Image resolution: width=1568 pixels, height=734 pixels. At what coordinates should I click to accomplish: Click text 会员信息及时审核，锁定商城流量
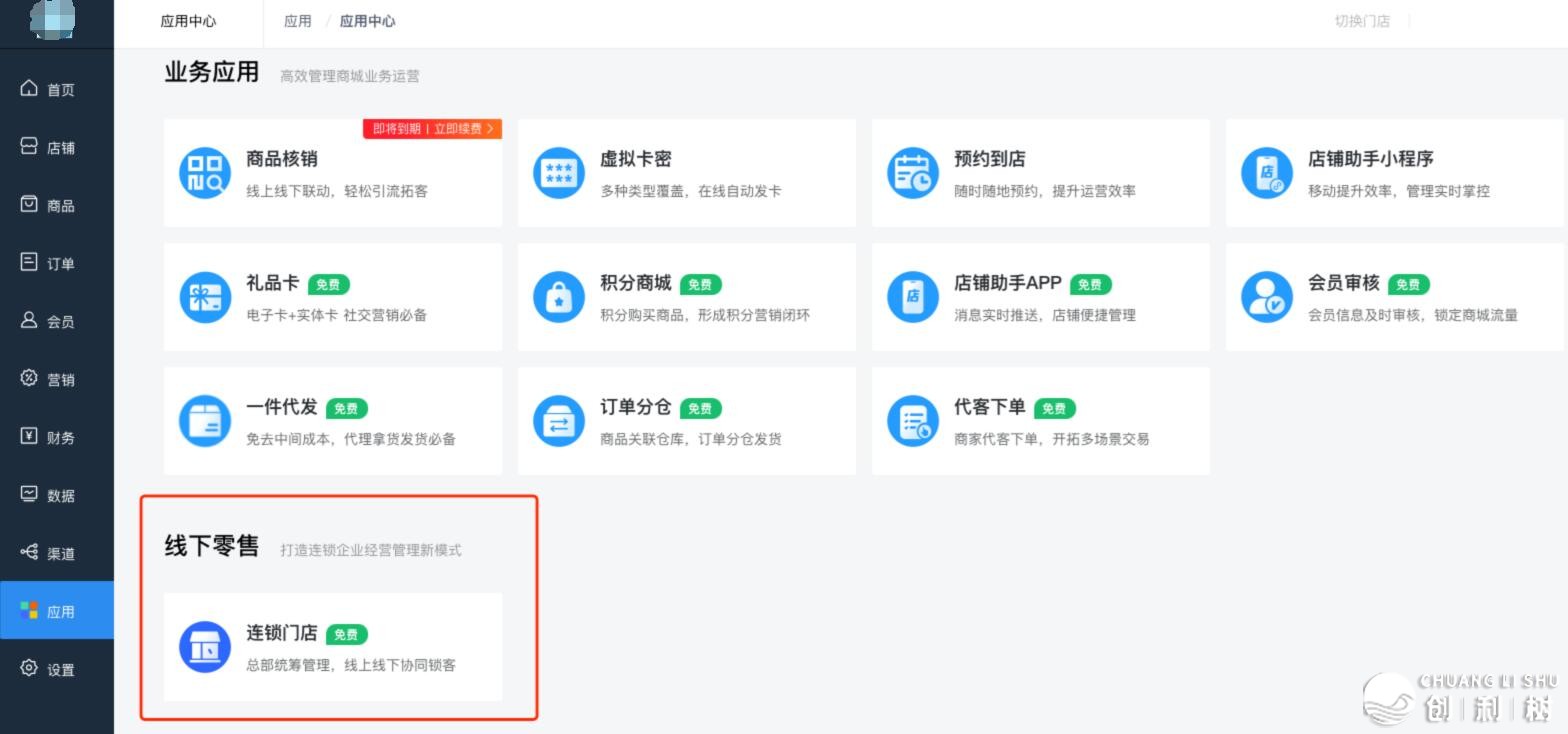coord(1413,315)
